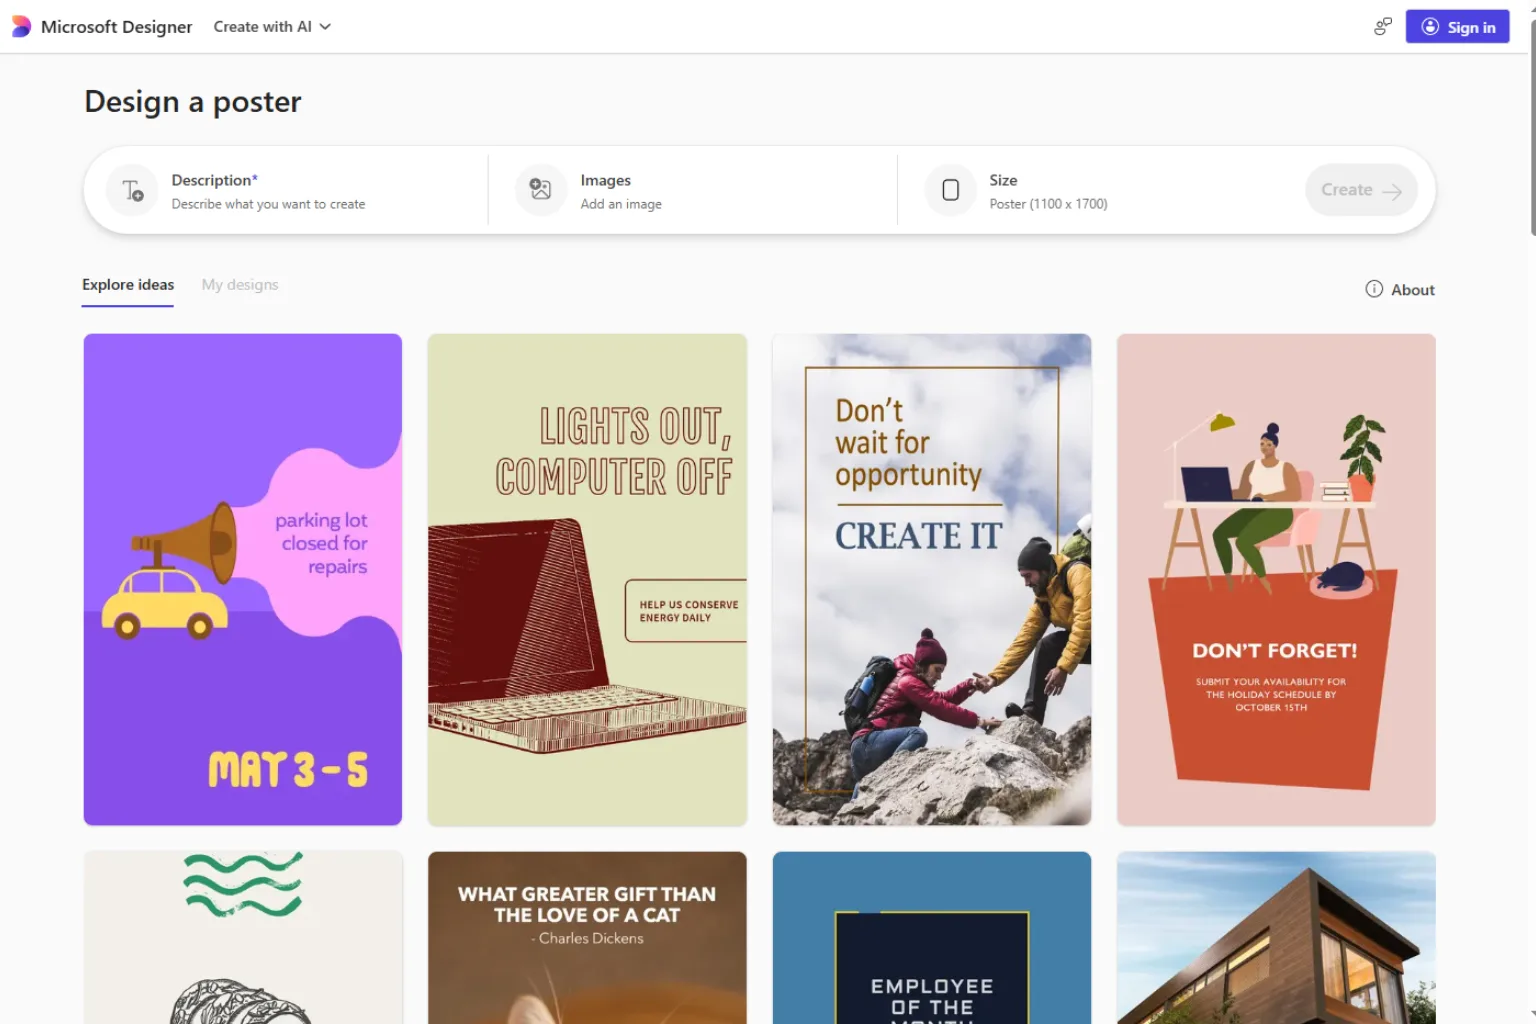This screenshot has width=1536, height=1024.
Task: Select the Lights Out, Computer Off poster
Action: 587,580
